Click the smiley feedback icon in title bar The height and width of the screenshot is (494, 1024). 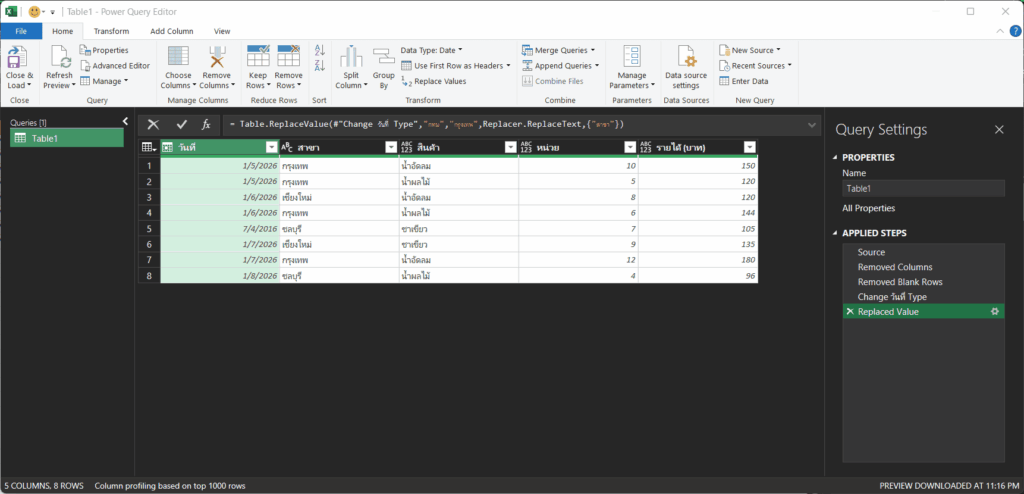pos(34,12)
